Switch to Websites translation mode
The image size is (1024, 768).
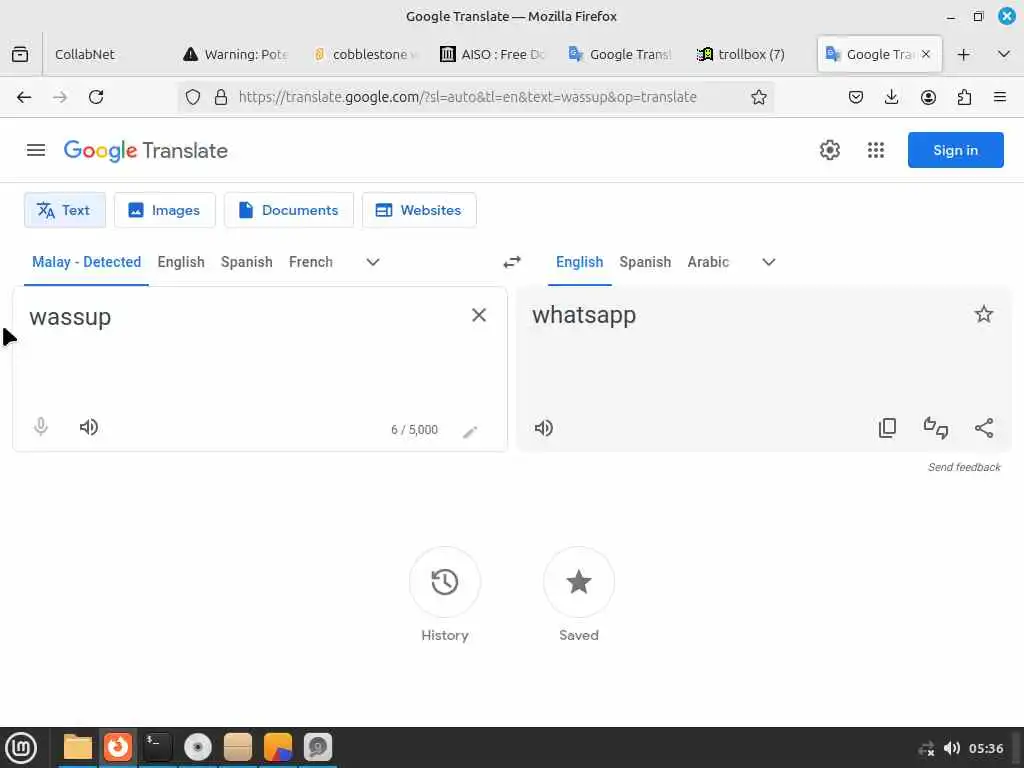419,210
